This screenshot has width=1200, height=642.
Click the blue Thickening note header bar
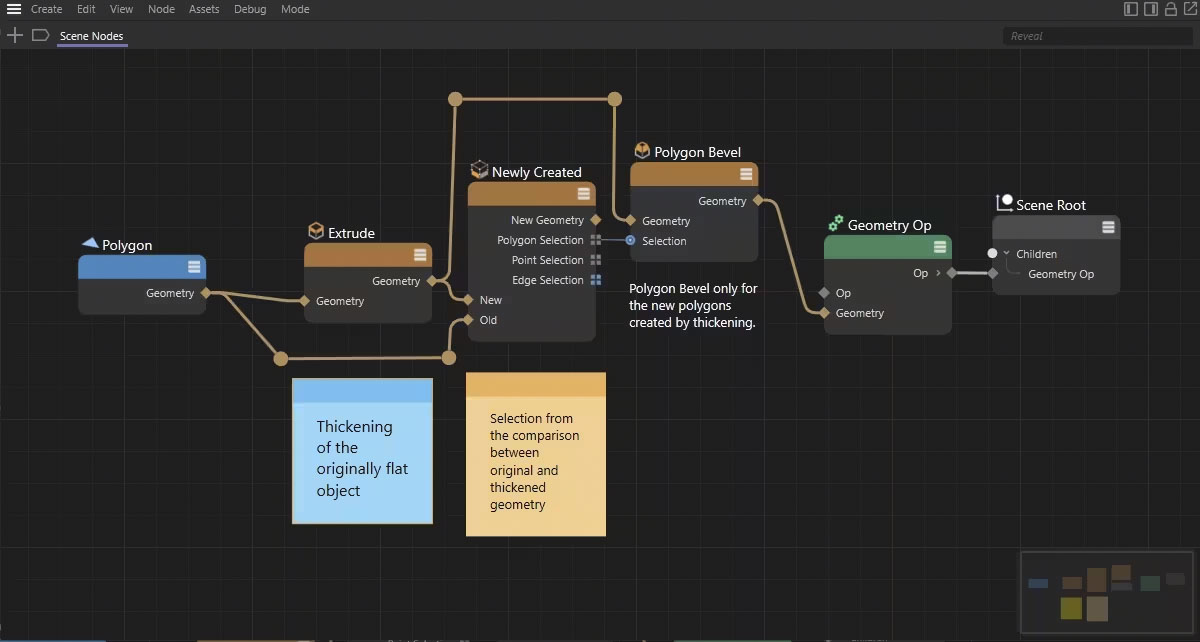(x=362, y=390)
